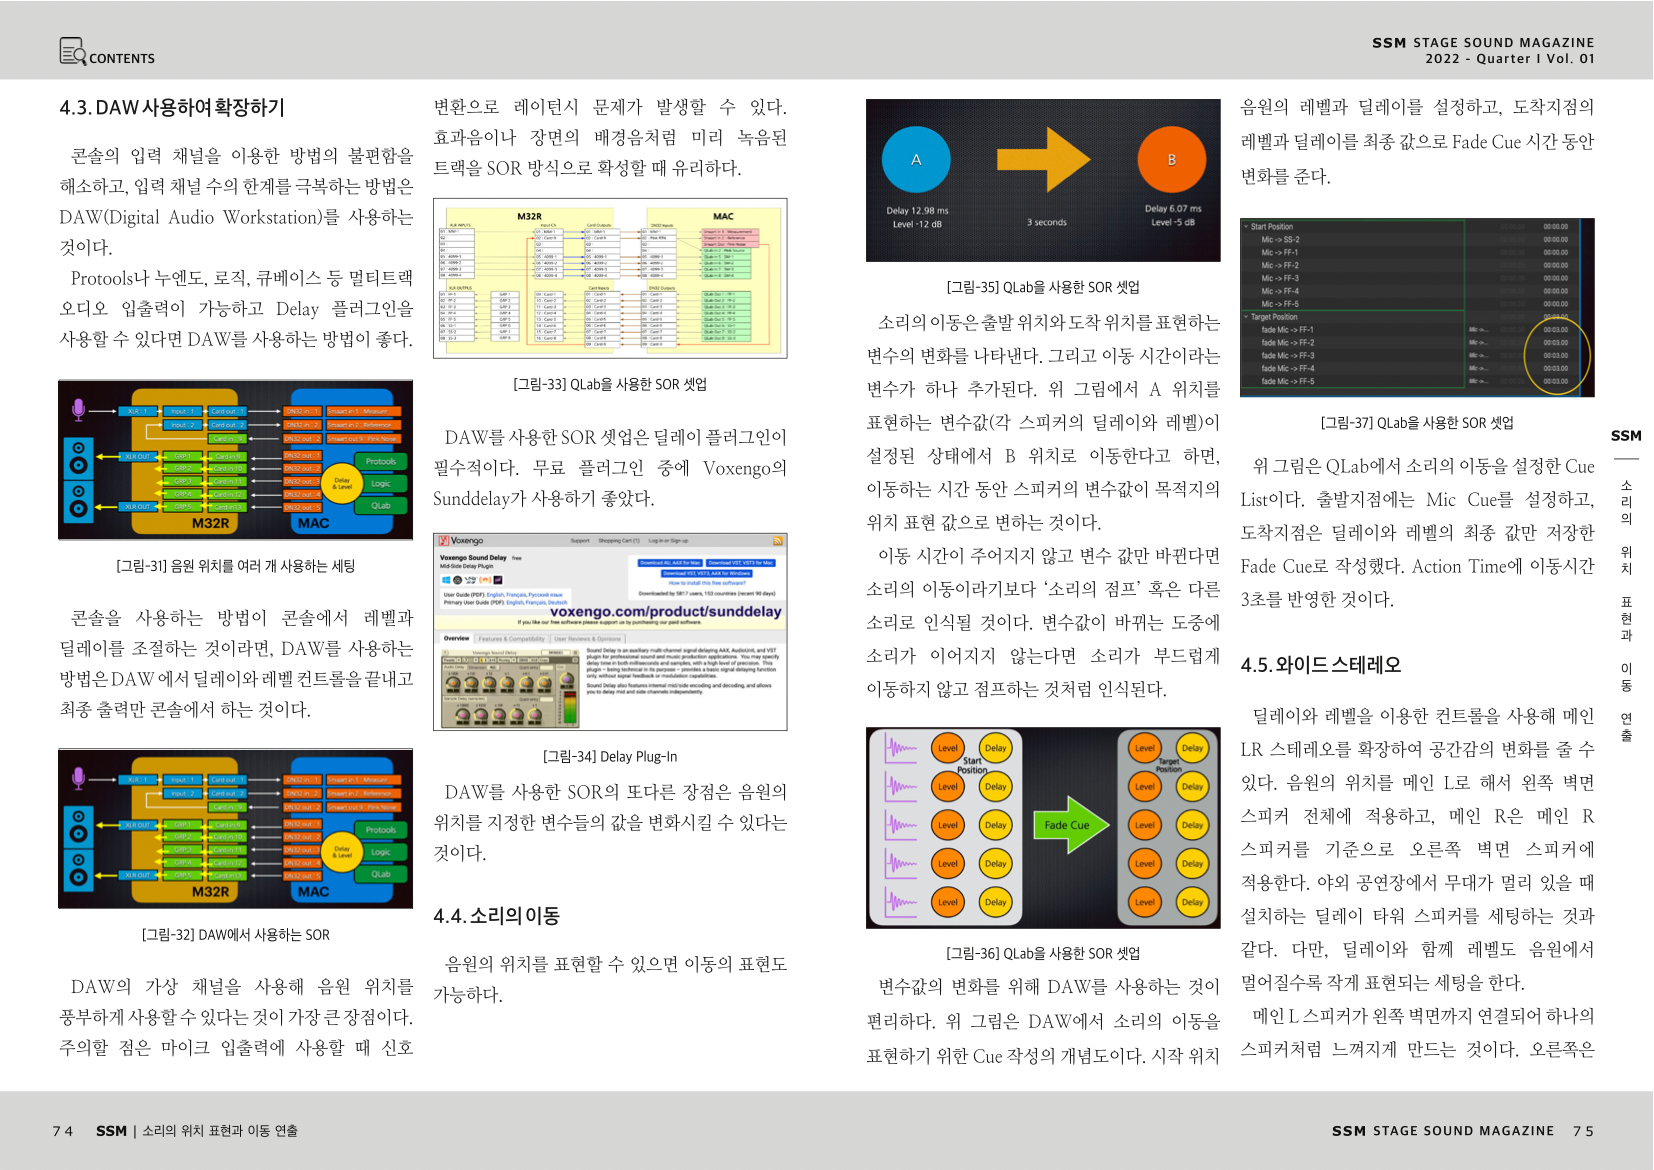Click the SSM side tab label
Image resolution: width=1654 pixels, height=1170 pixels.
click(1626, 436)
